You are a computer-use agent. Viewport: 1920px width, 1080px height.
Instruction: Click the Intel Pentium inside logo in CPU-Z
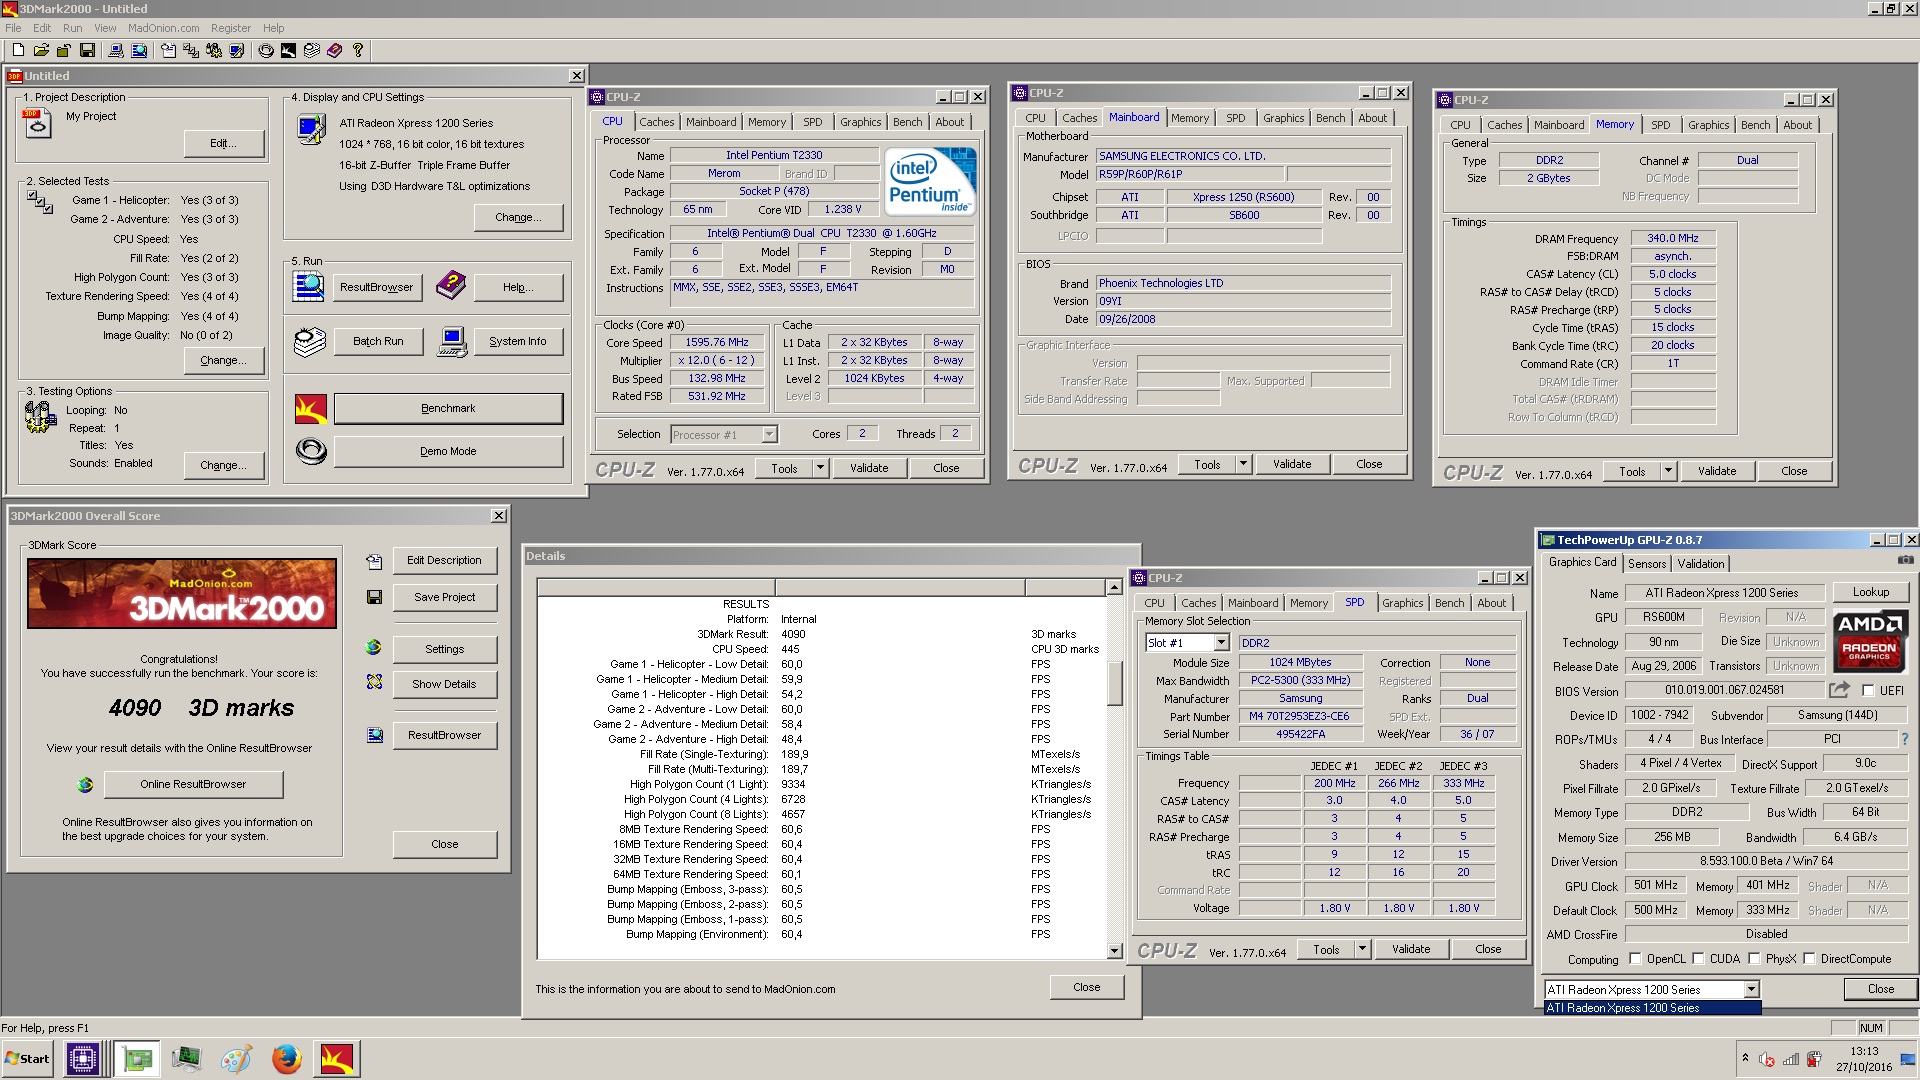[931, 181]
